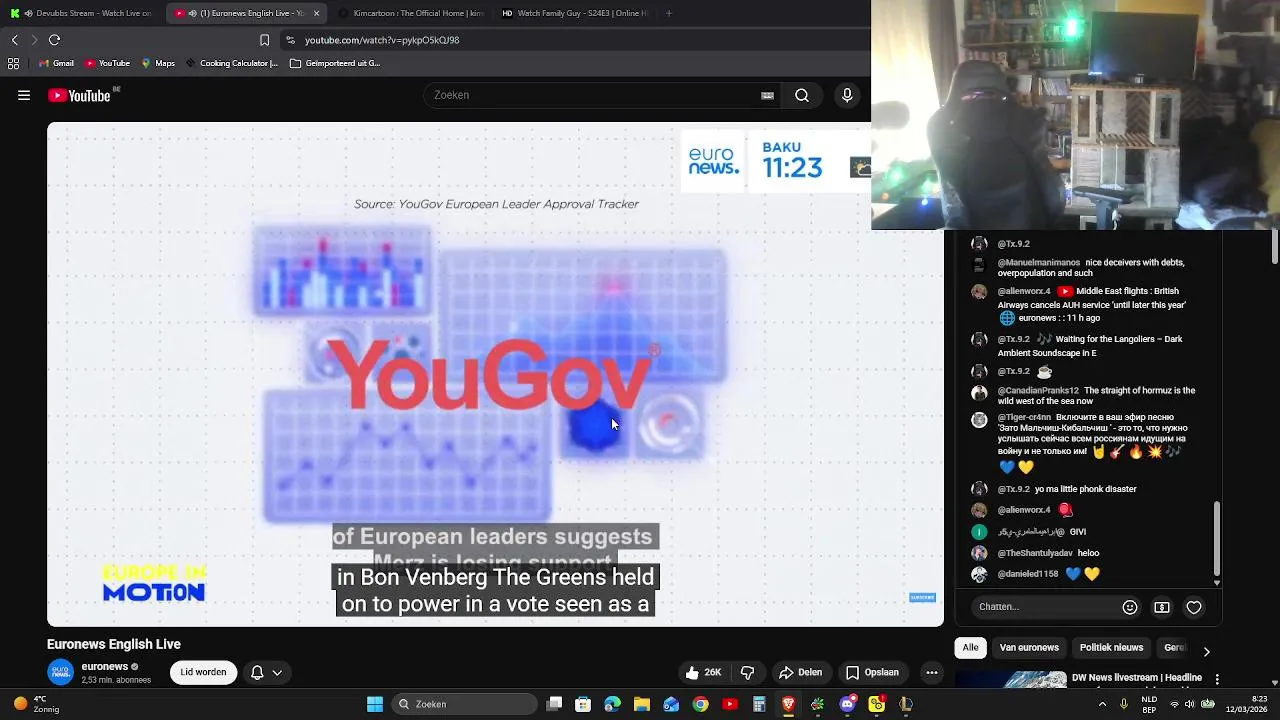
Task: Open Super Chat purchase icon in chat
Action: point(1162,607)
